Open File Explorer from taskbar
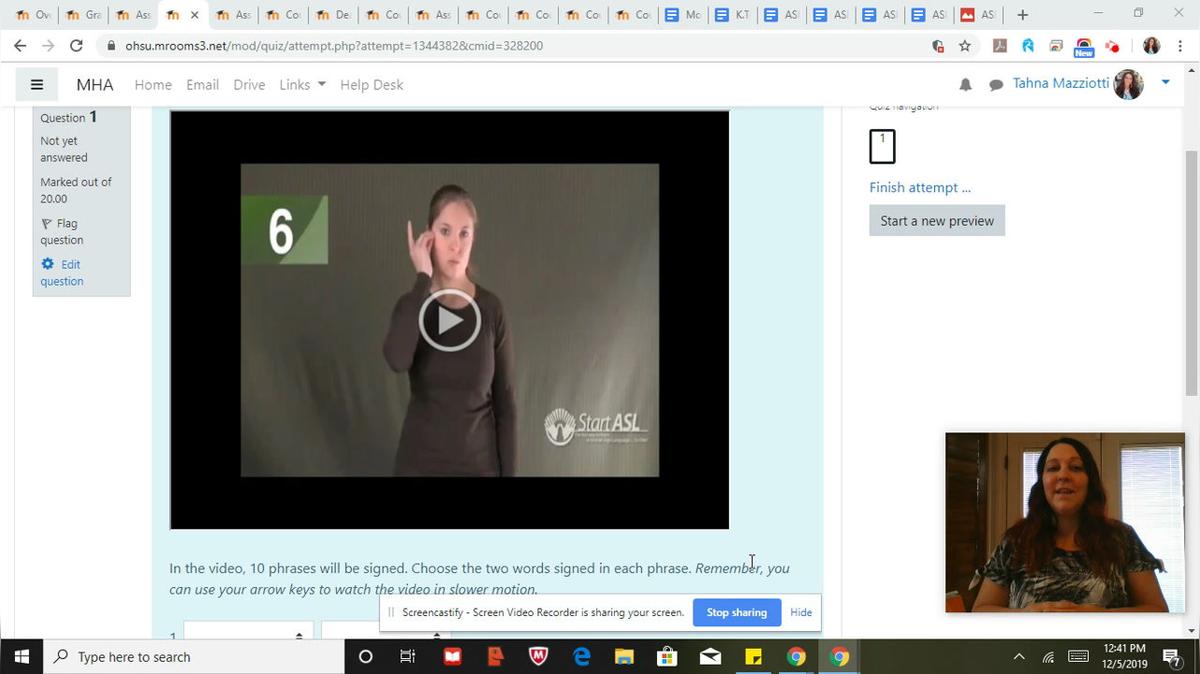Viewport: 1200px width, 674px height. click(625, 657)
